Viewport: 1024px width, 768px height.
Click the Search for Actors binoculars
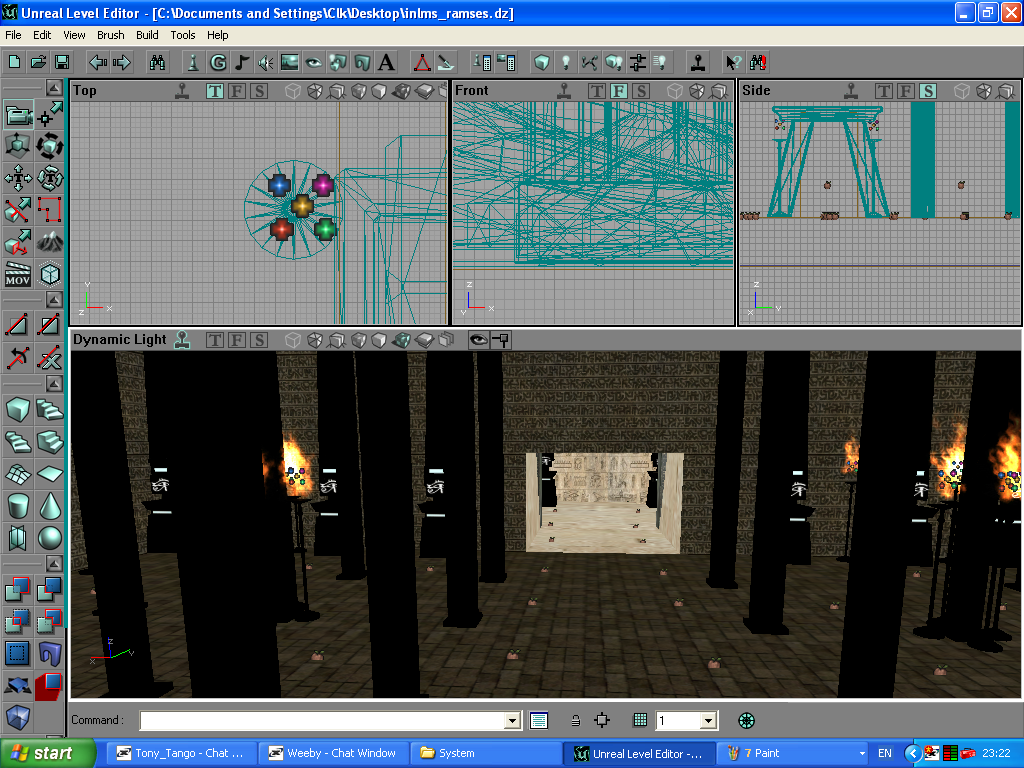(x=157, y=62)
